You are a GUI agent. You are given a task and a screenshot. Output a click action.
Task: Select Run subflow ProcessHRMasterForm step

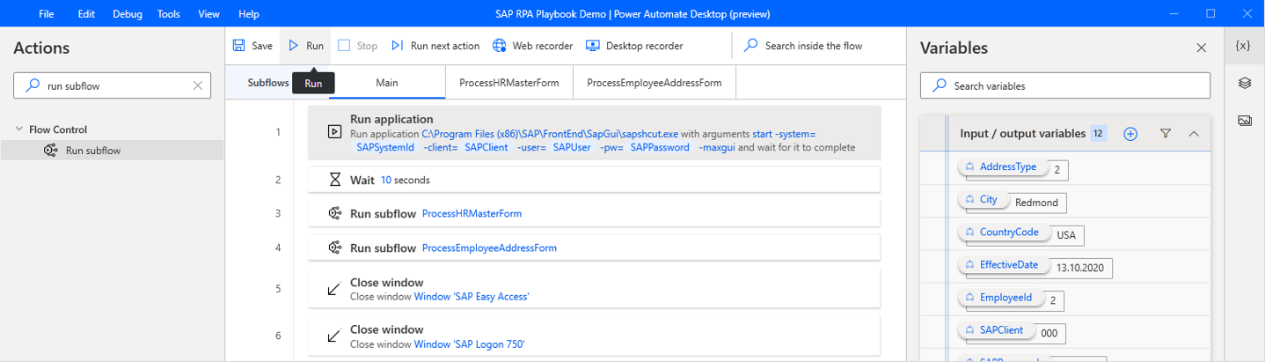point(594,213)
